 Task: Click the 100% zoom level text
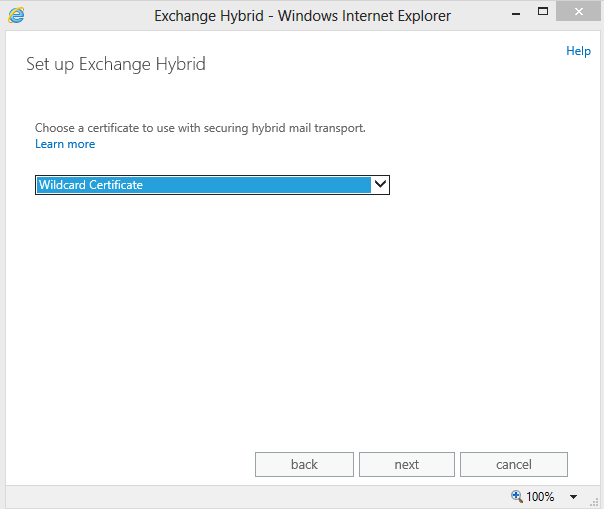540,496
